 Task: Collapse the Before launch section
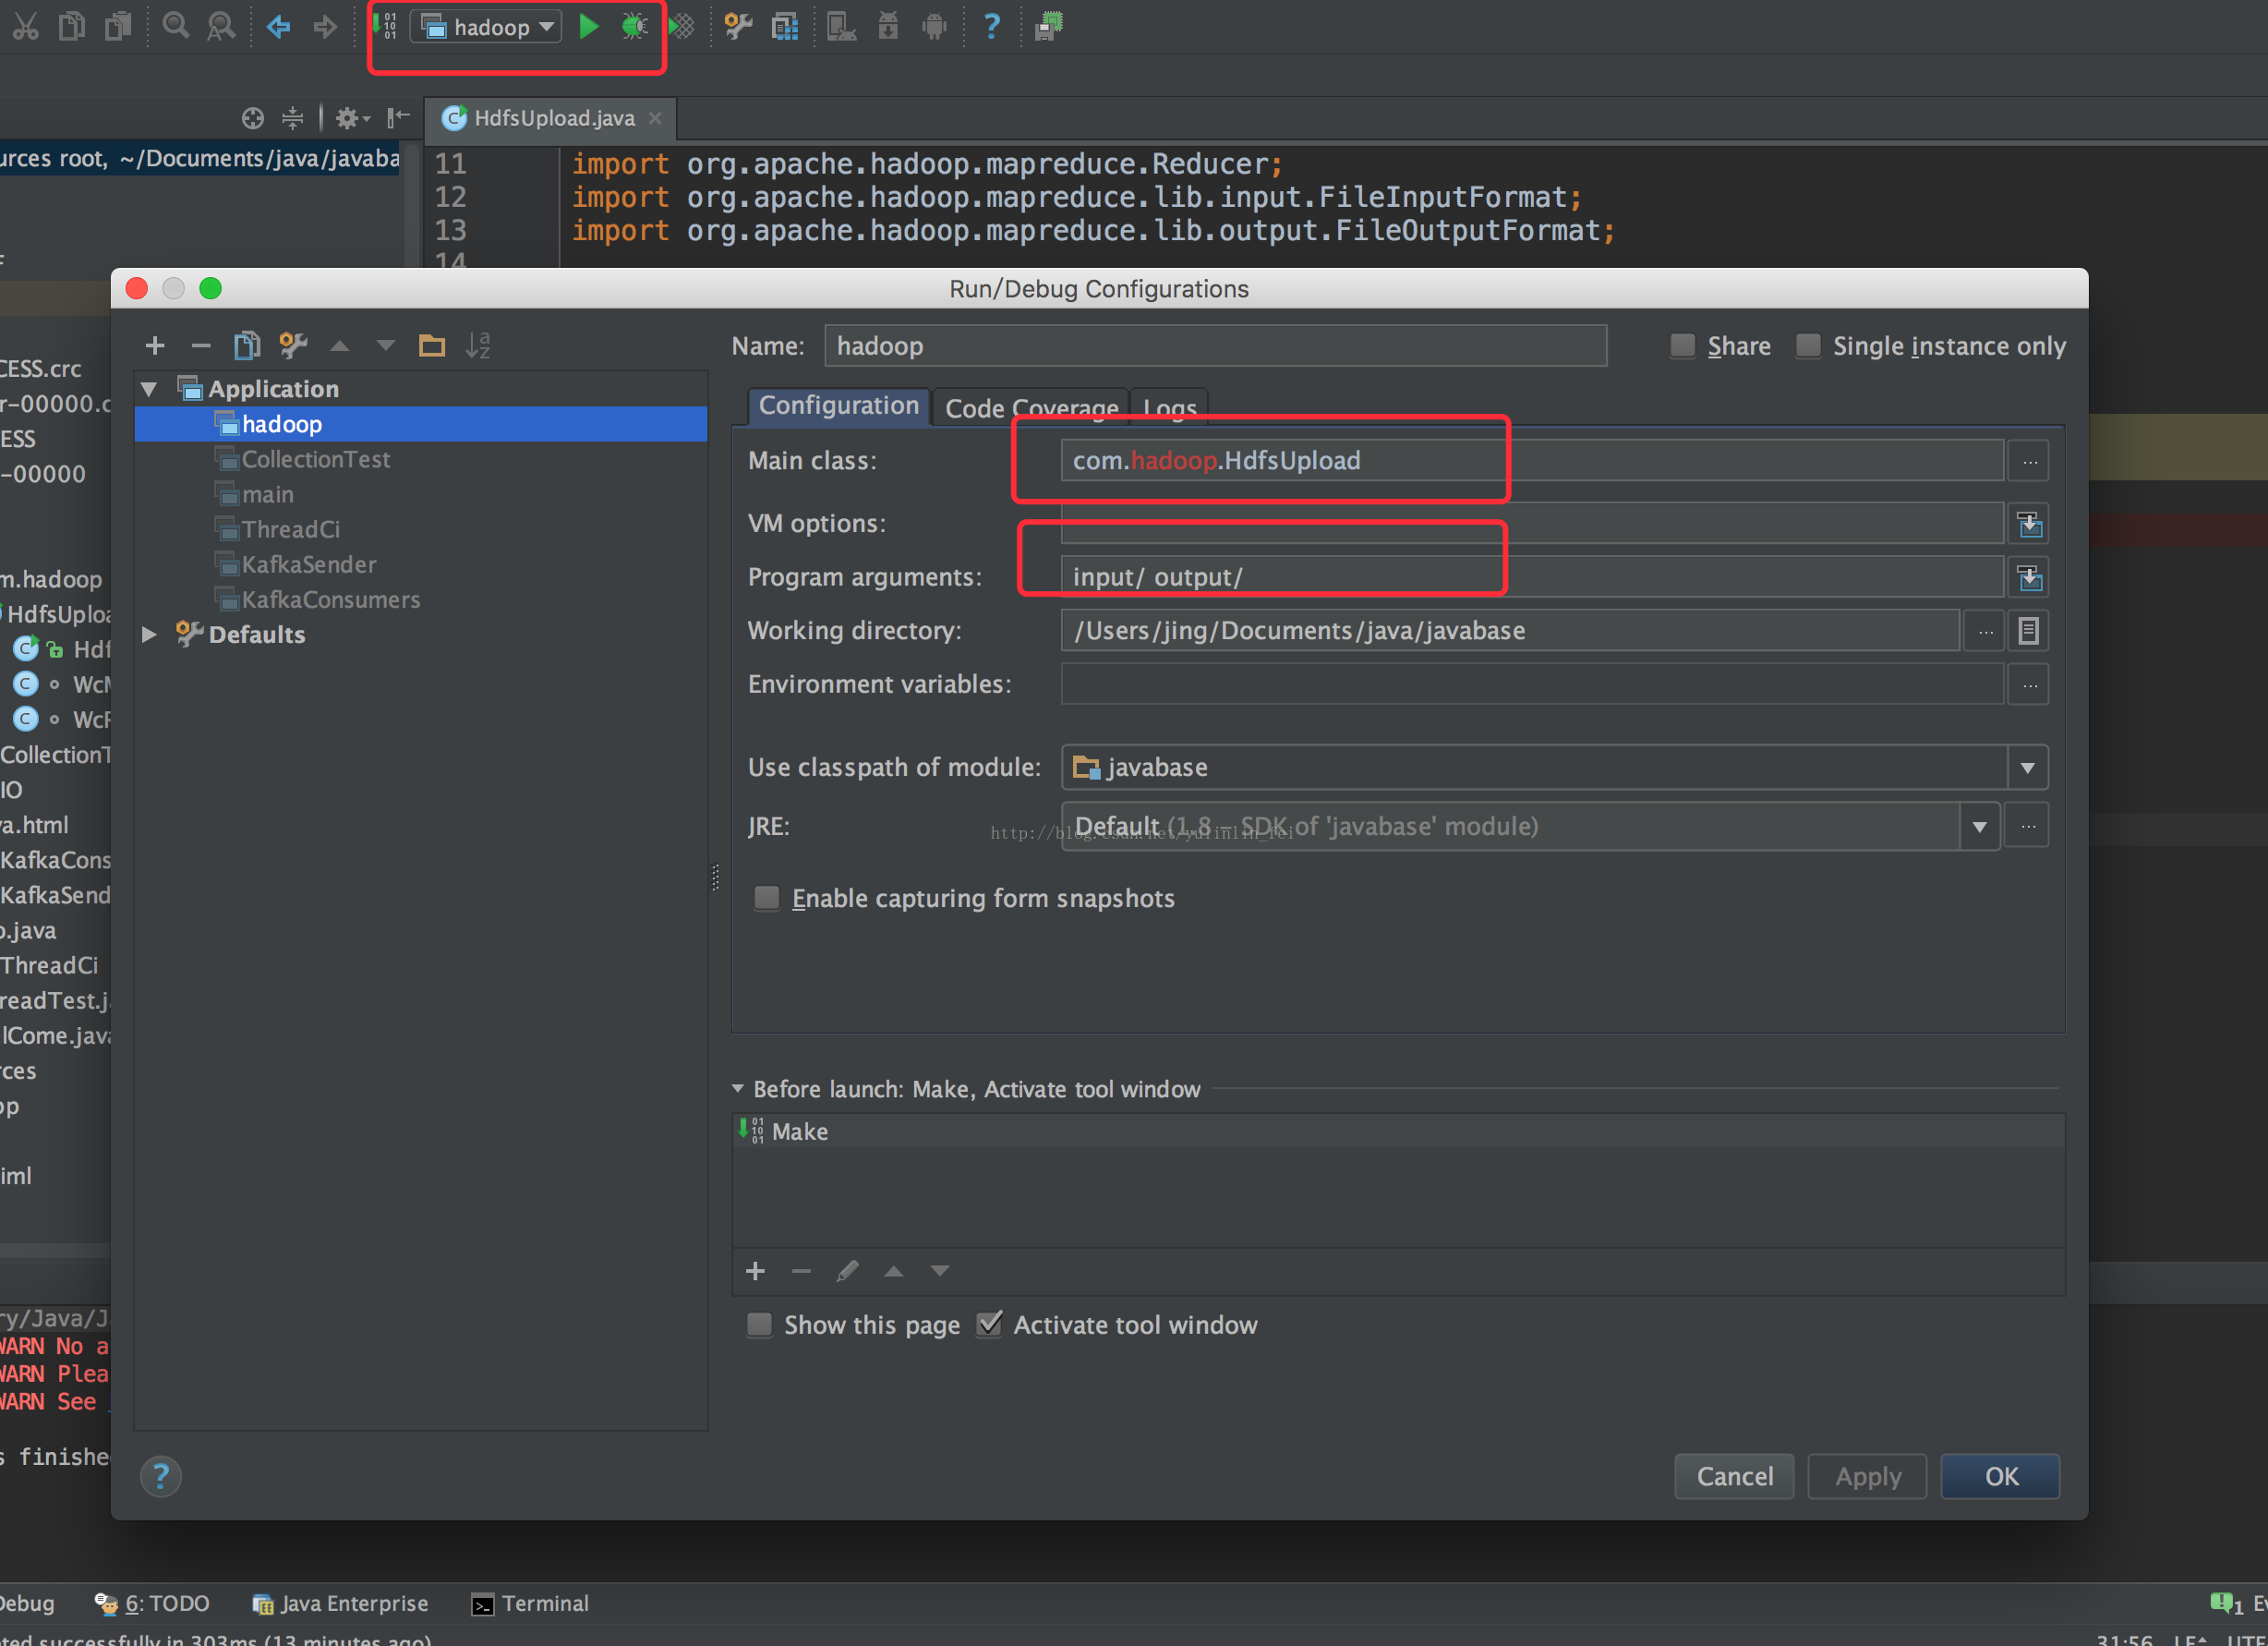[738, 1089]
